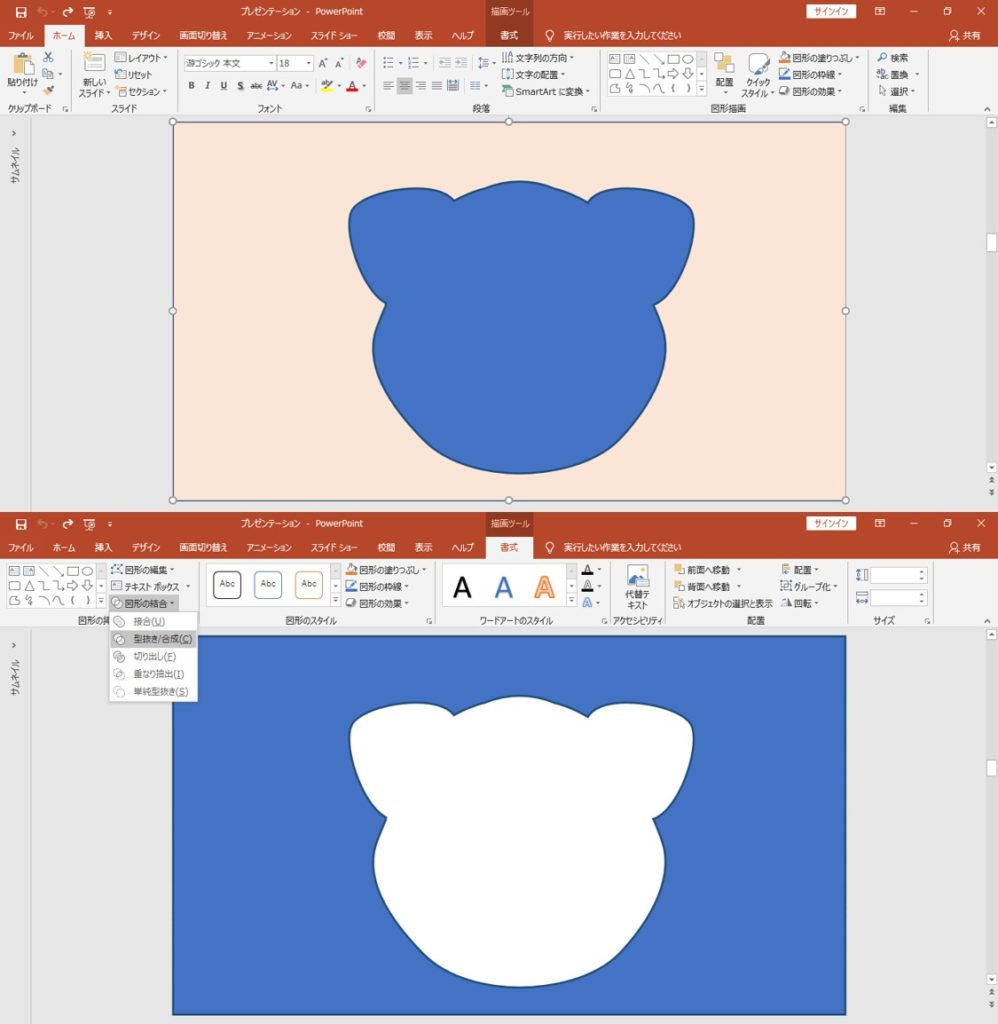
Task: Choose 型抜き/合成(C) from the merge menu
Action: tap(162, 639)
